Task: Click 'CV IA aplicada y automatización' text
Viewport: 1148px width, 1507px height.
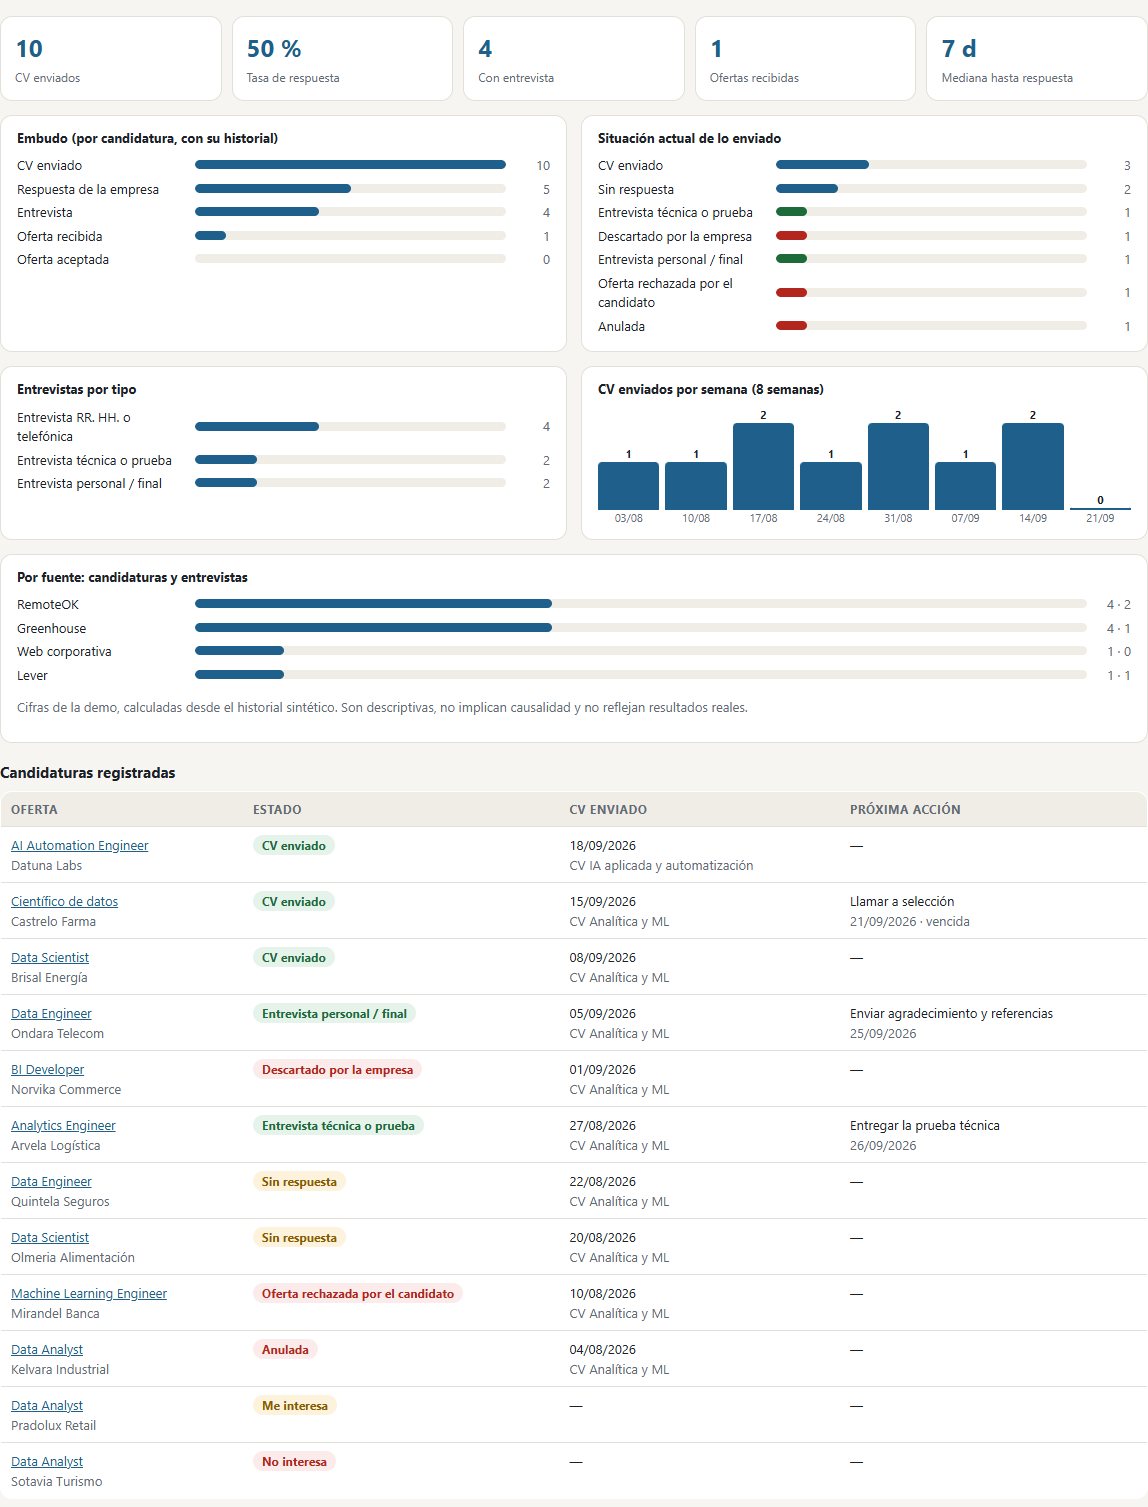Action: [x=662, y=866]
